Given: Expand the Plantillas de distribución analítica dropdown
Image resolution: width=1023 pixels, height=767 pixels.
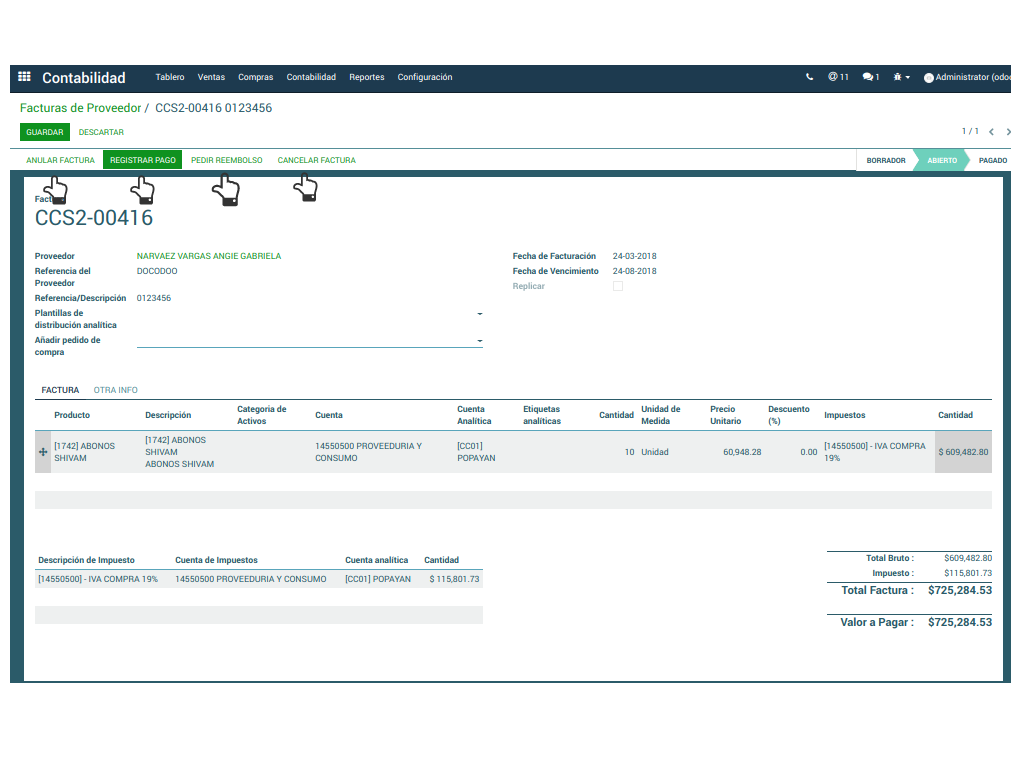Looking at the screenshot, I should 480,314.
